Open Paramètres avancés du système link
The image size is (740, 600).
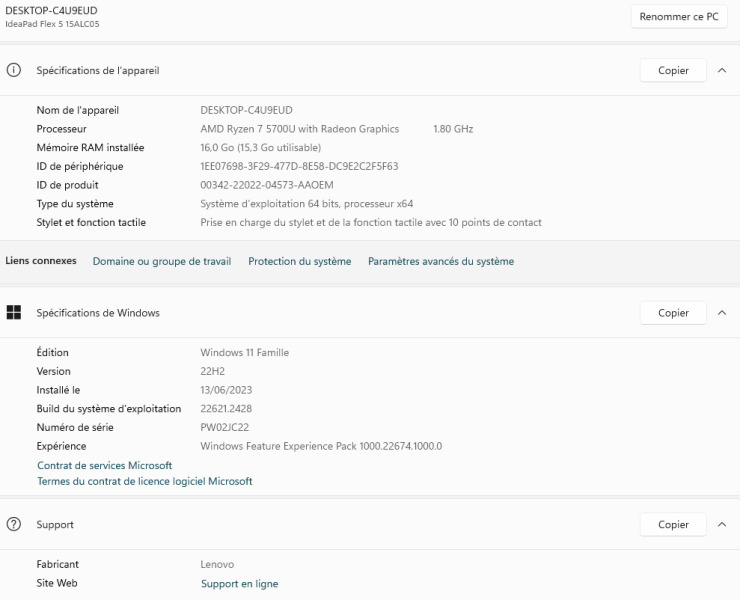(x=441, y=261)
